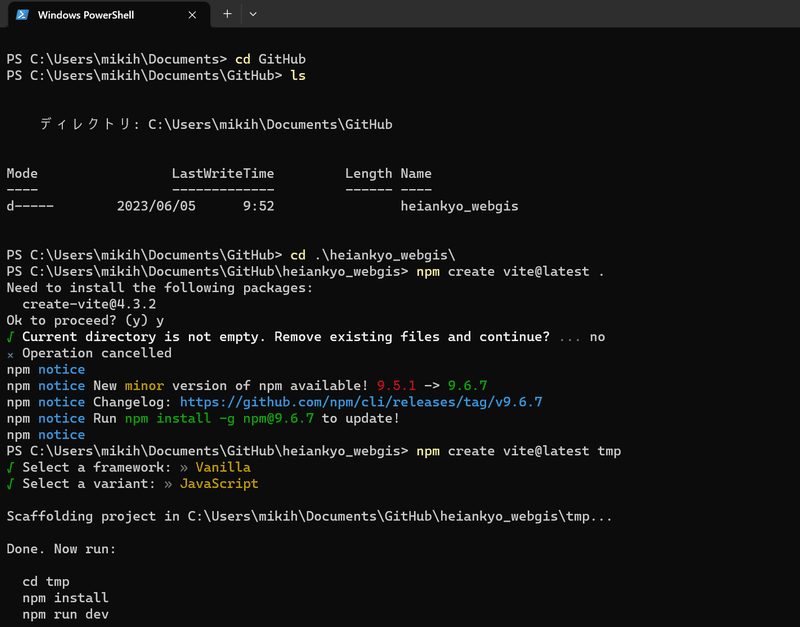Click the heiankyo_webgis directory name
This screenshot has width=800, height=627.
pyautogui.click(x=459, y=206)
